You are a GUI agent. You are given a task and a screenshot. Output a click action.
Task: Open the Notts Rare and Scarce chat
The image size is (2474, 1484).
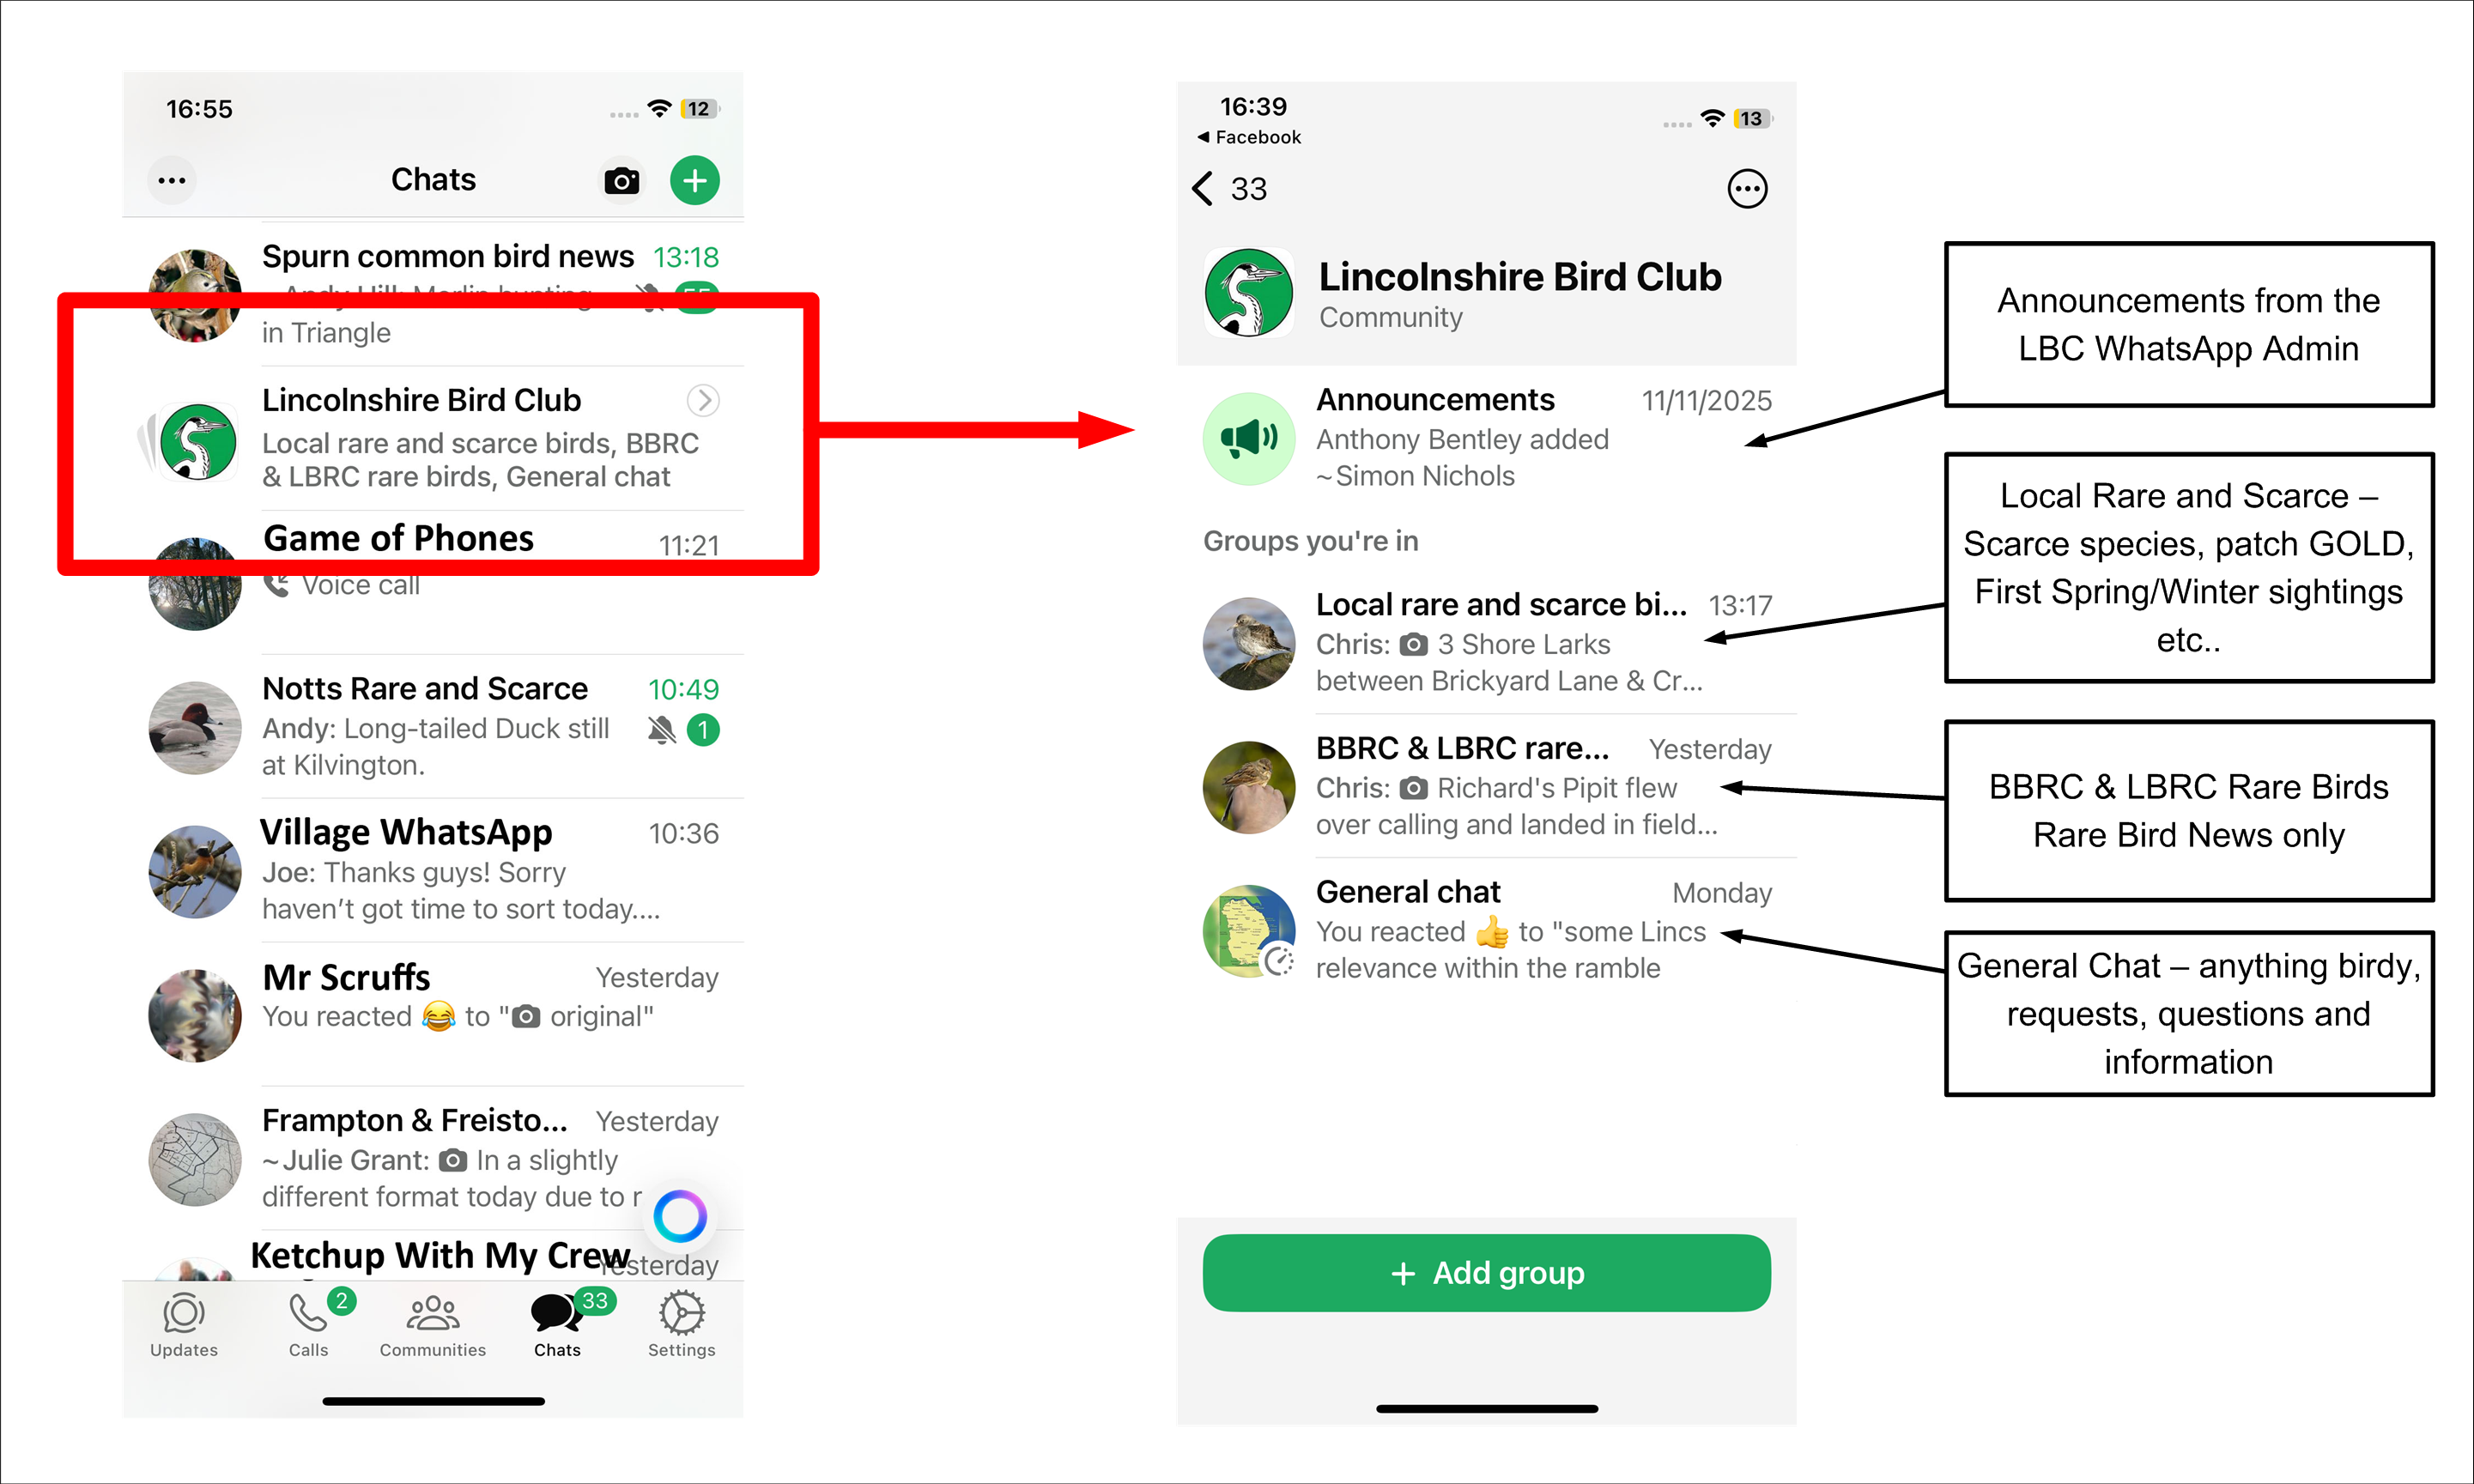pyautogui.click(x=433, y=727)
